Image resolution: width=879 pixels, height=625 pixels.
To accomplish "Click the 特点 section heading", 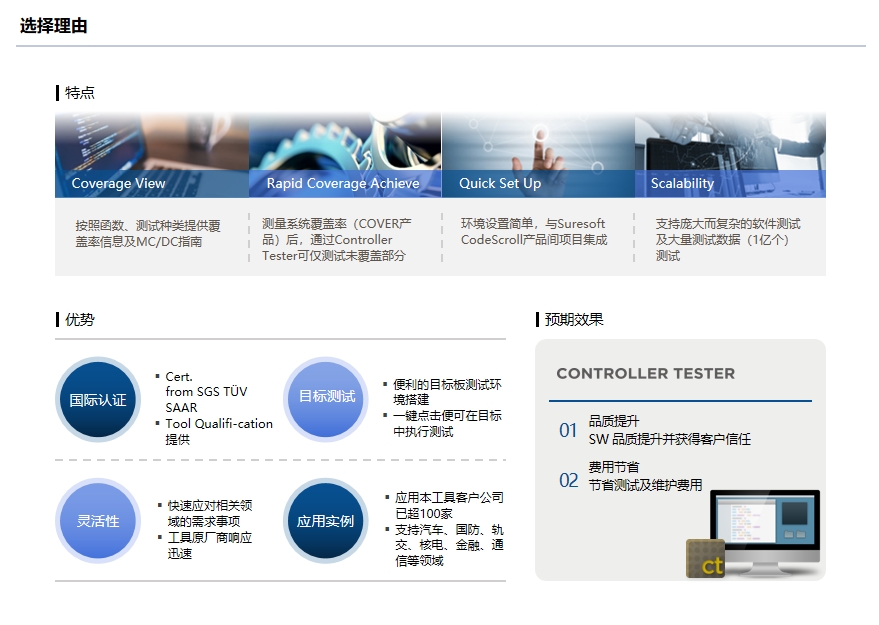I will click(x=80, y=92).
